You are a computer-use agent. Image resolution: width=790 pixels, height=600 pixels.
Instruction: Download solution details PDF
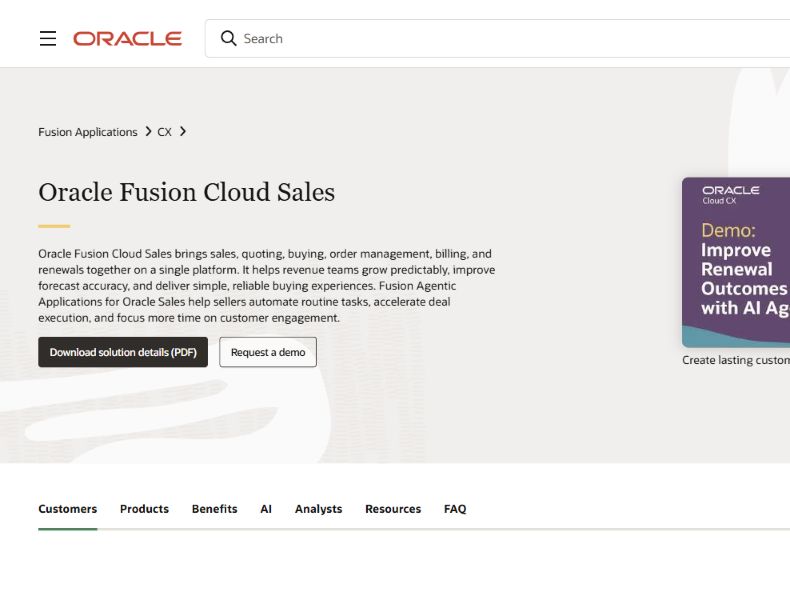(x=123, y=352)
